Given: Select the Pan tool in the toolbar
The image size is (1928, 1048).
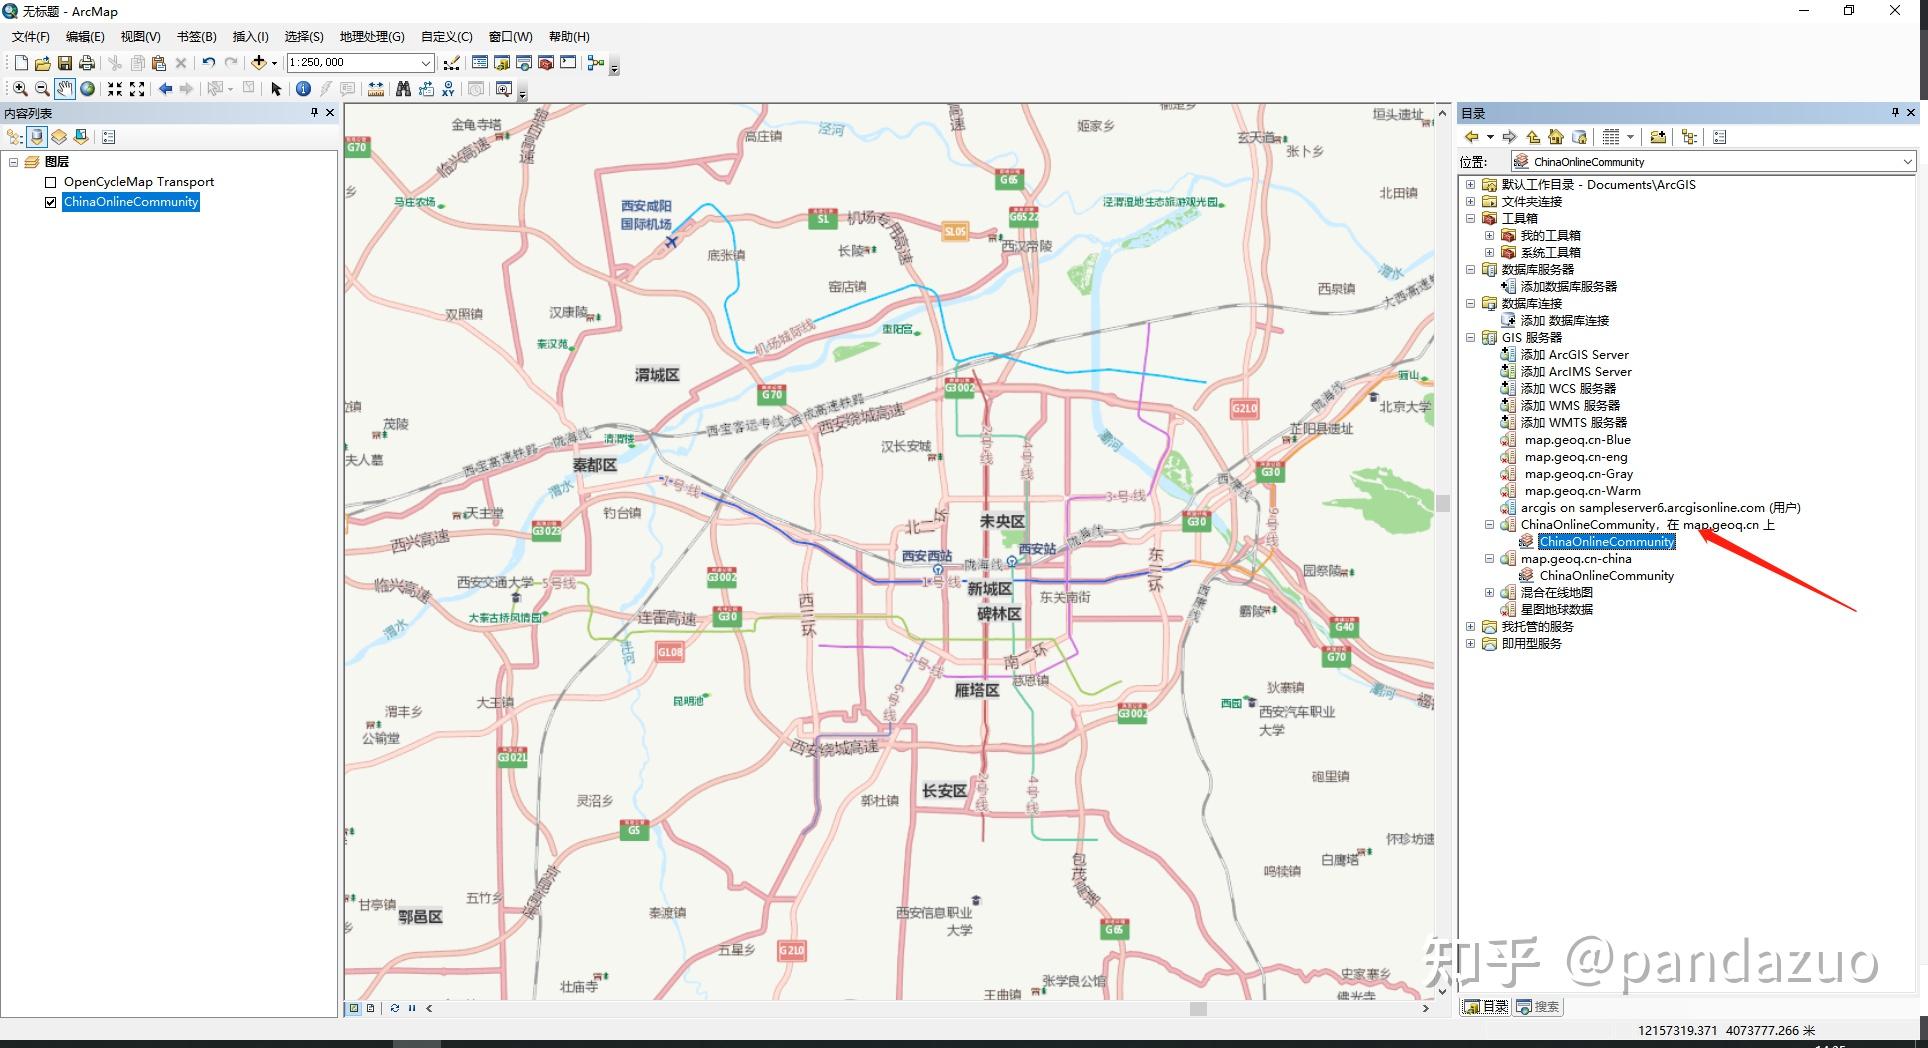Looking at the screenshot, I should (x=65, y=89).
